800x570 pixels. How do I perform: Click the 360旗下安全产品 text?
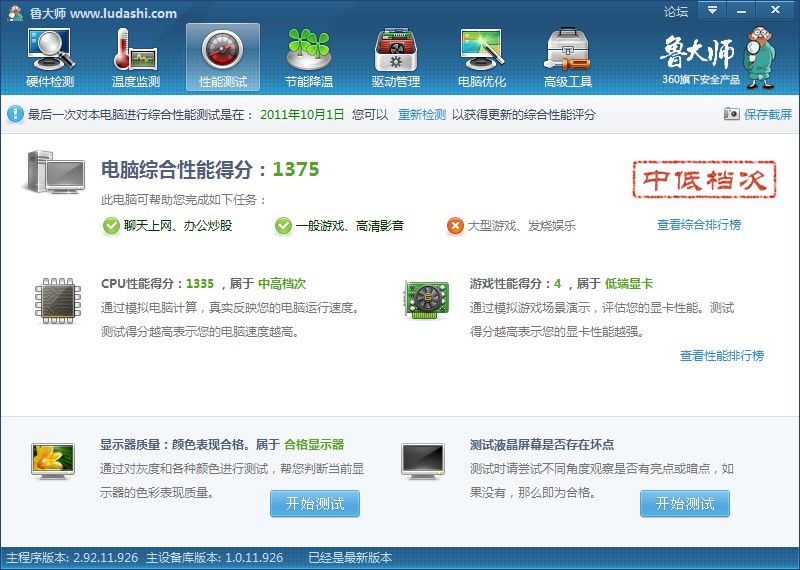pos(701,80)
